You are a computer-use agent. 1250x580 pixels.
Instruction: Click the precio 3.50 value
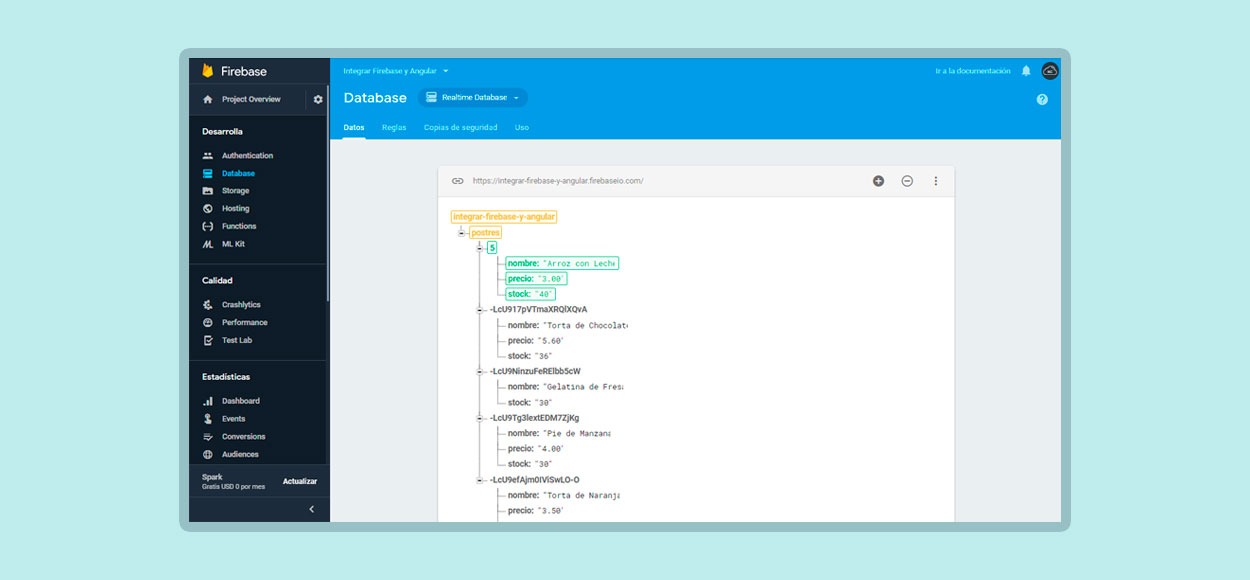click(551, 511)
